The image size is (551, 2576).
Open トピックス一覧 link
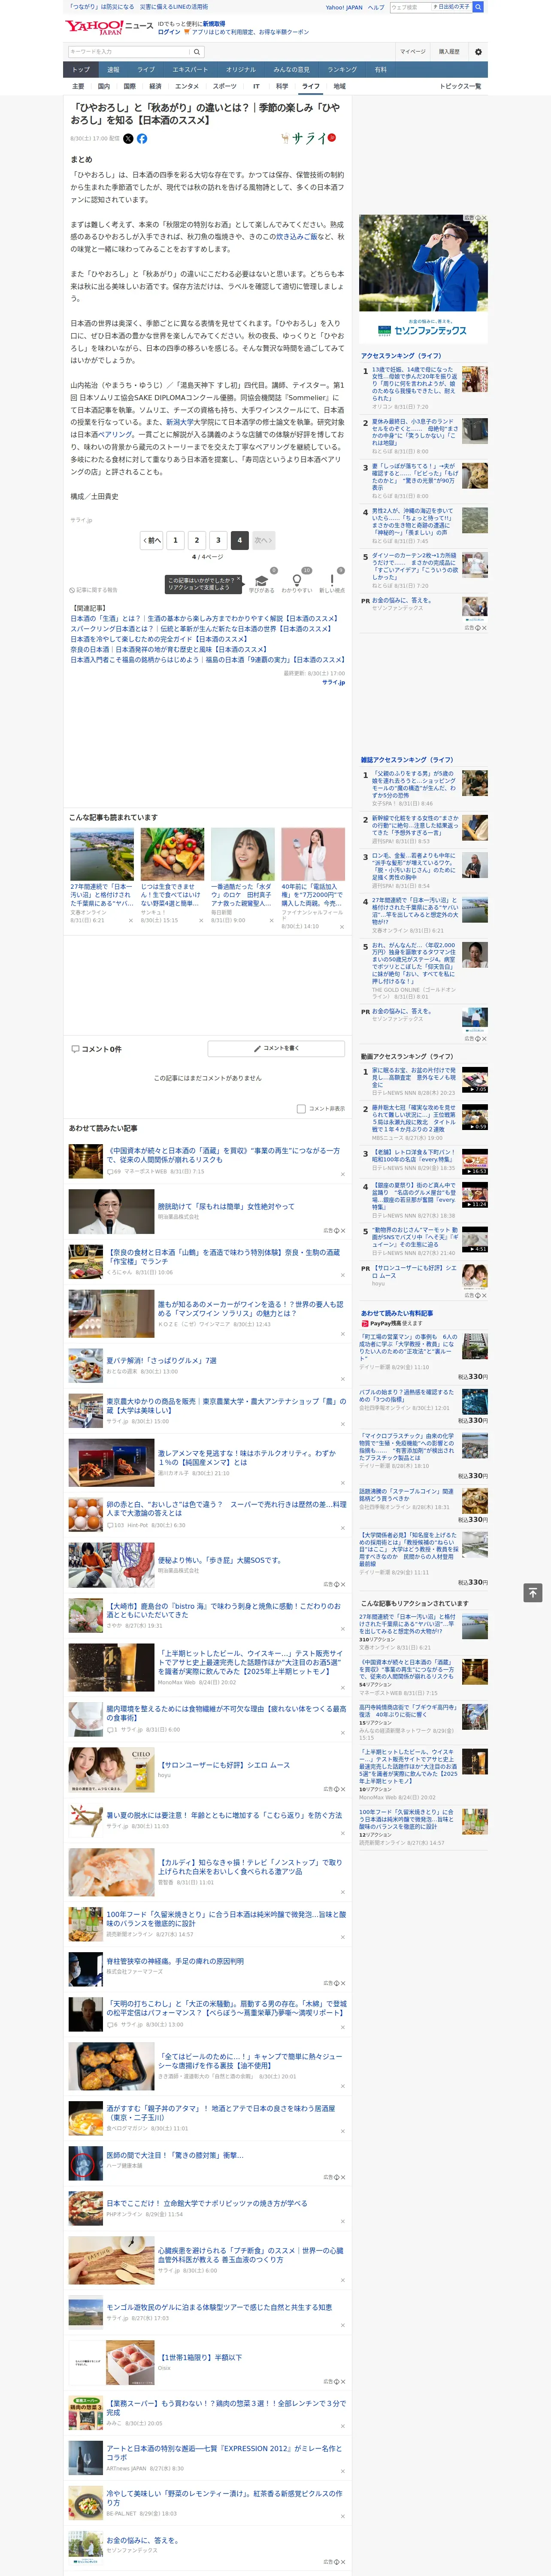pos(460,86)
